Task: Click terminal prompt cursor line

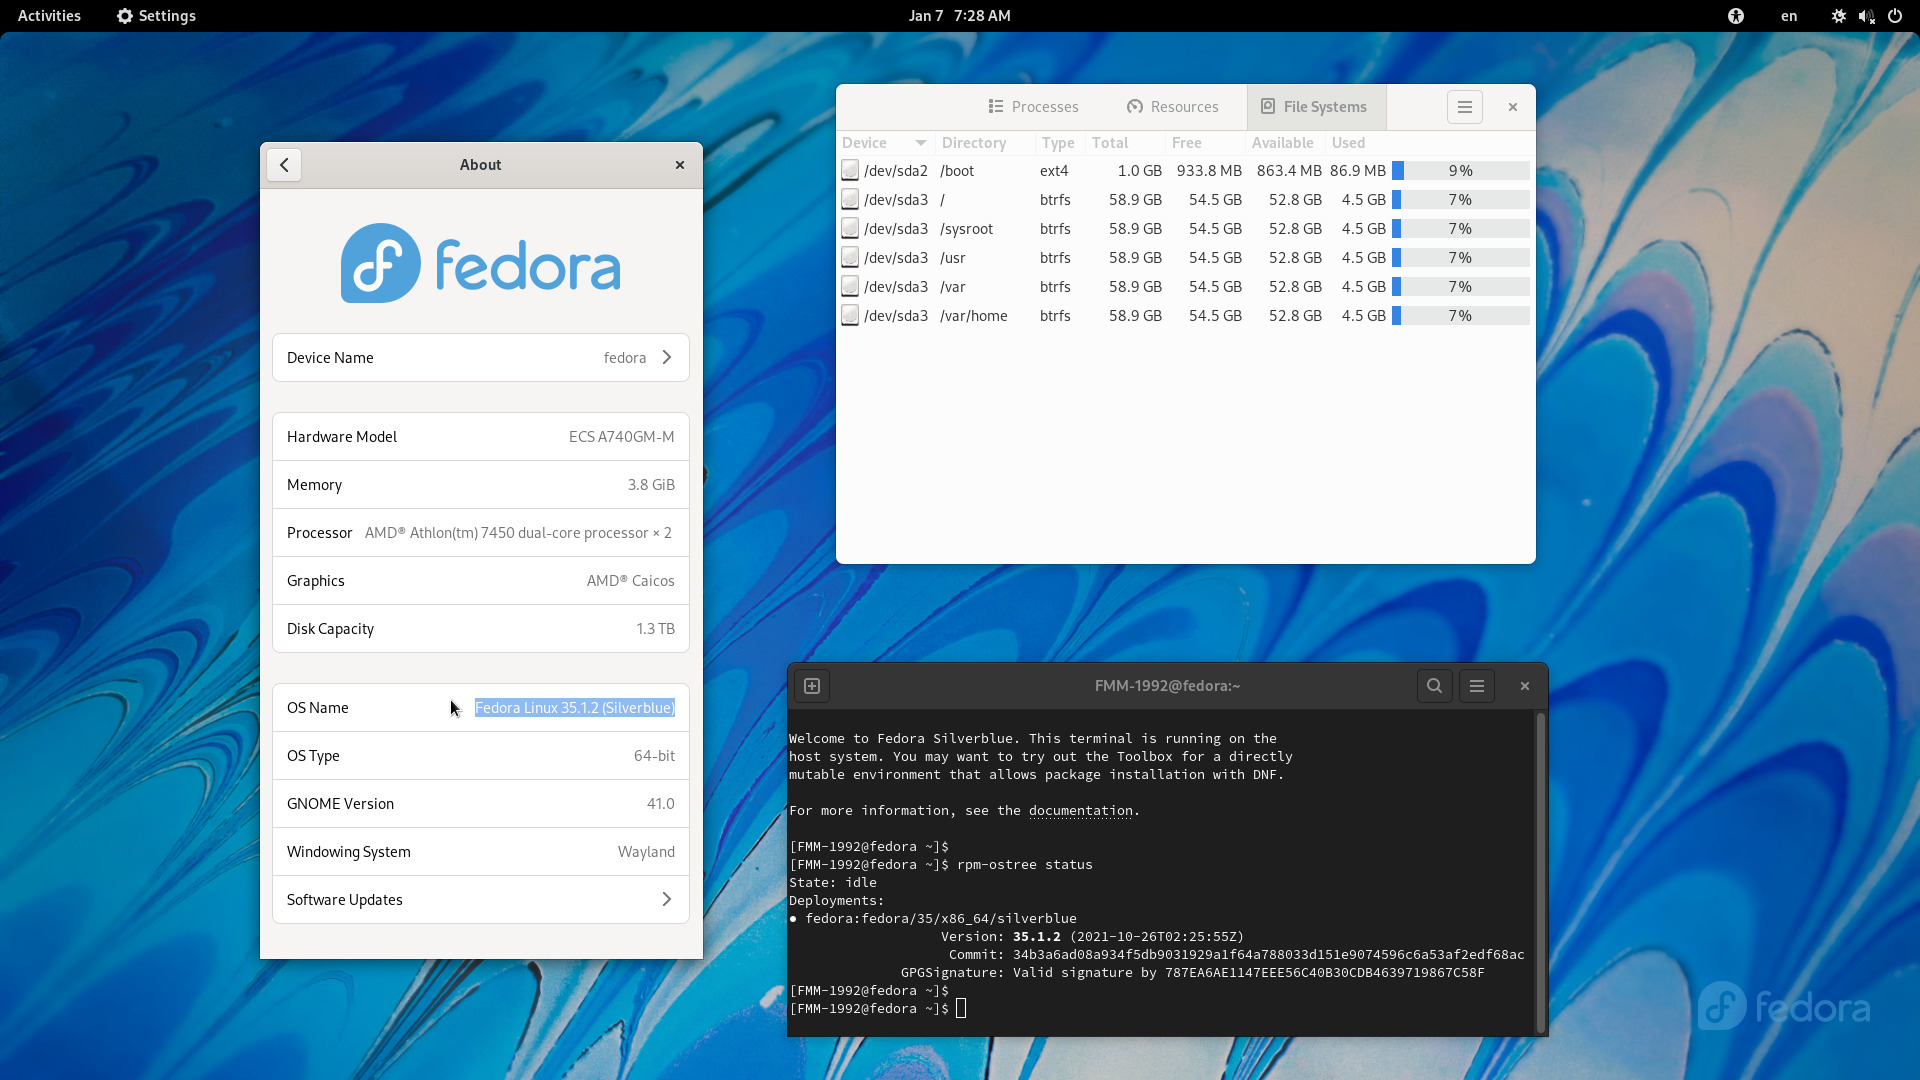Action: pos(878,1009)
